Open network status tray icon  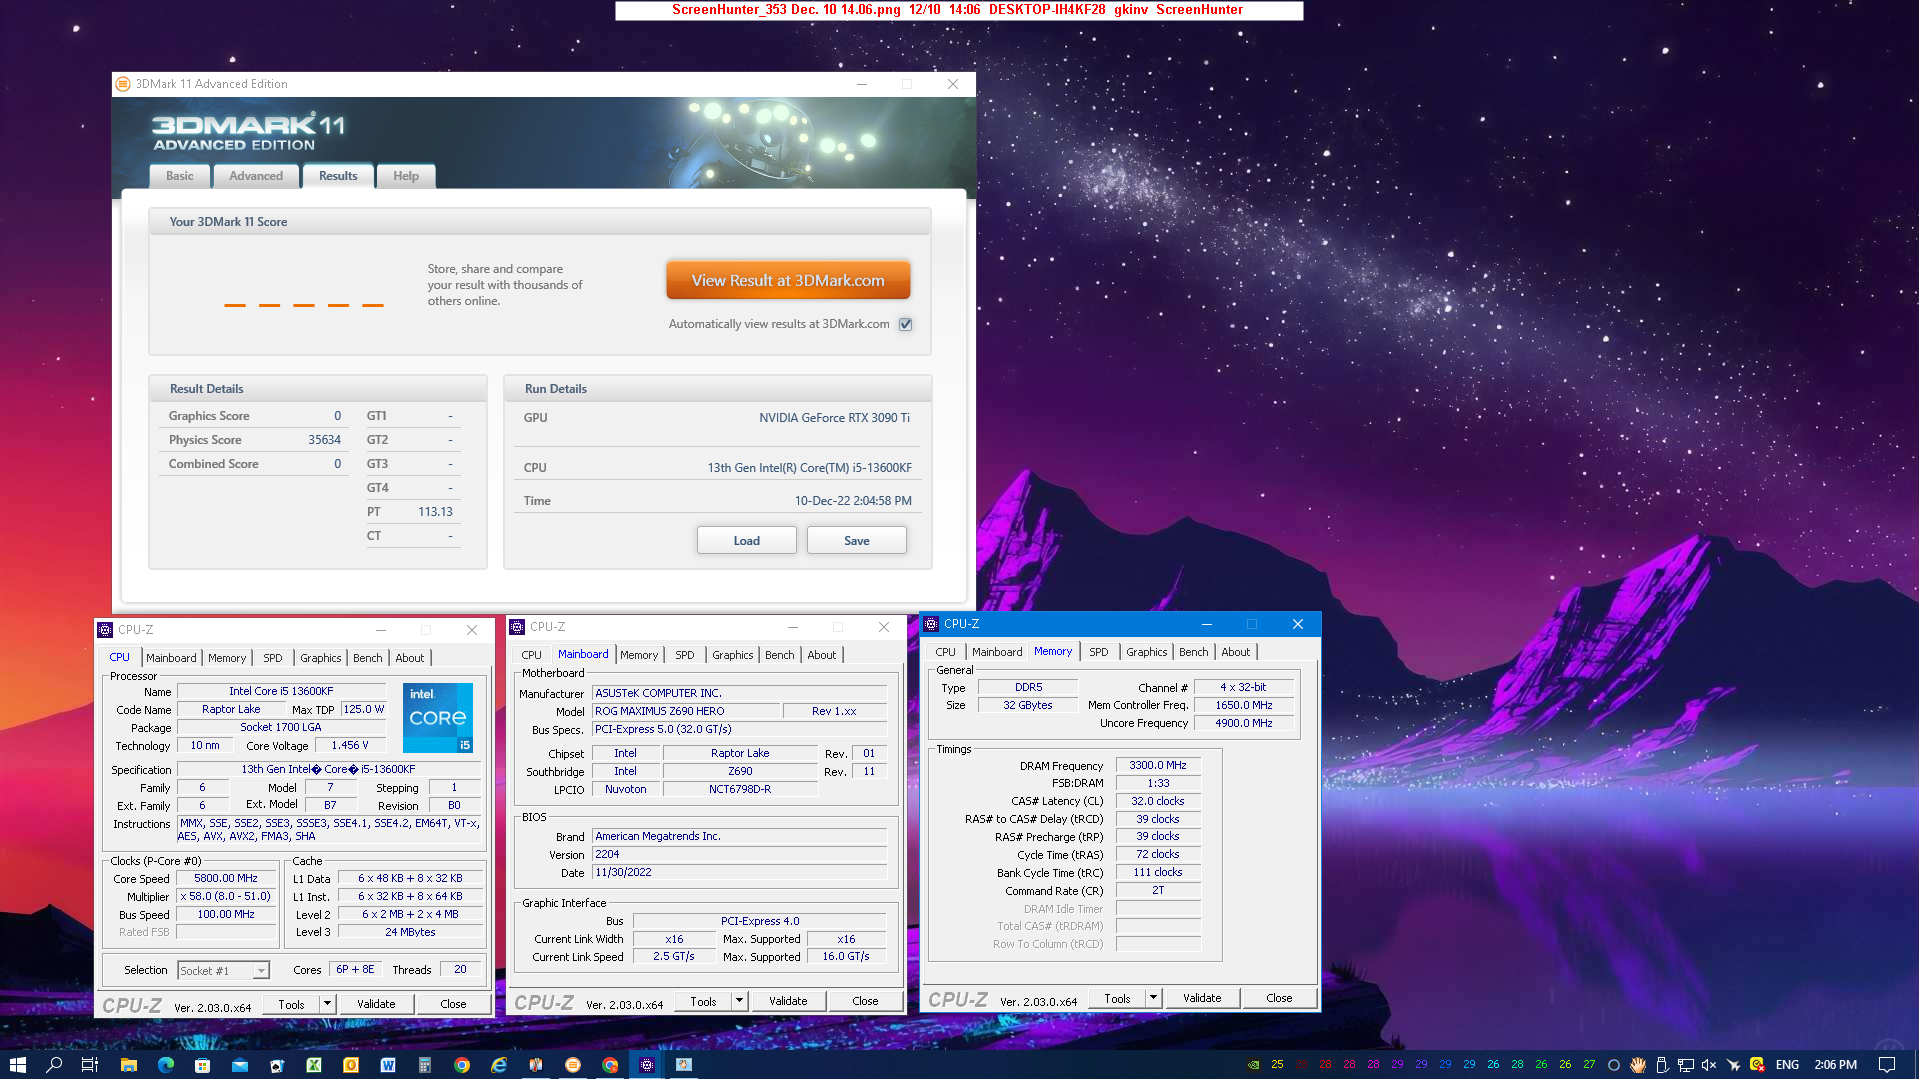pos(1686,1064)
